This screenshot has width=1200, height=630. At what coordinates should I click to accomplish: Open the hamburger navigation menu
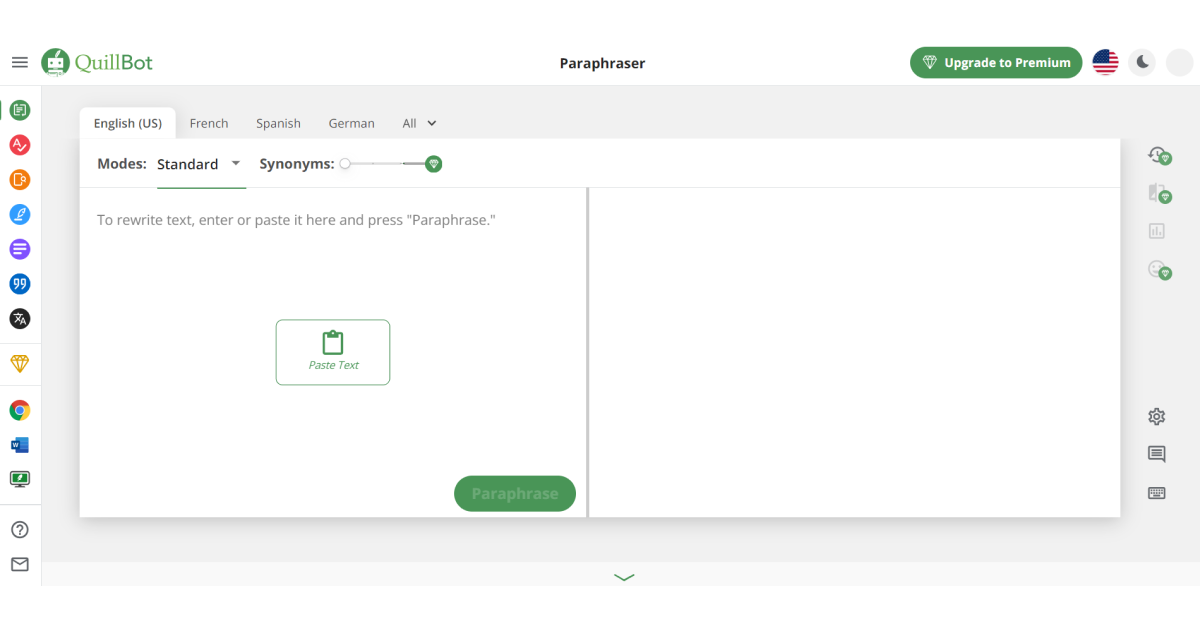pos(19,62)
